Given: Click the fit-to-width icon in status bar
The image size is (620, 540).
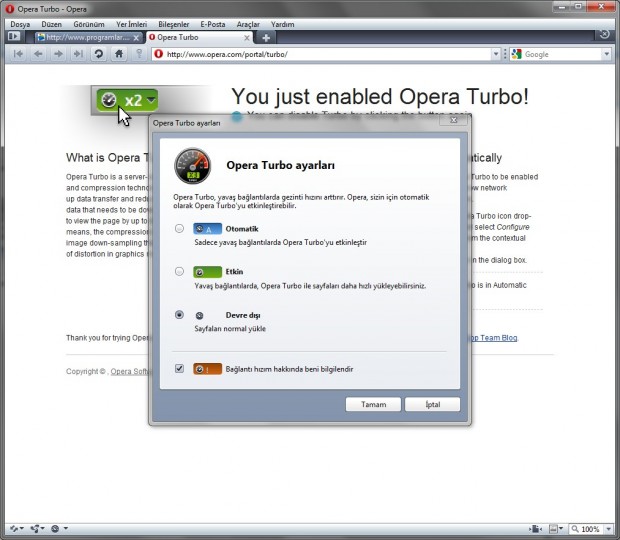Looking at the screenshot, I should 535,529.
